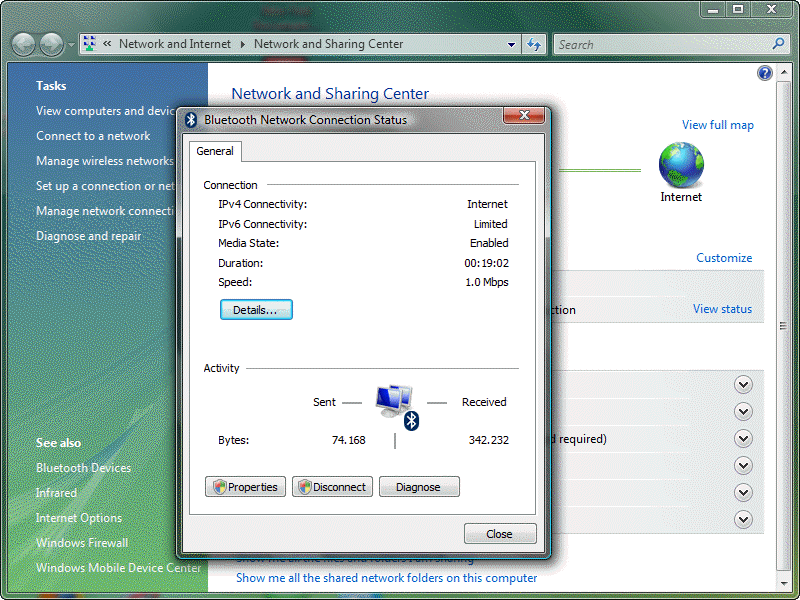Open Internet Options link

pos(79,518)
